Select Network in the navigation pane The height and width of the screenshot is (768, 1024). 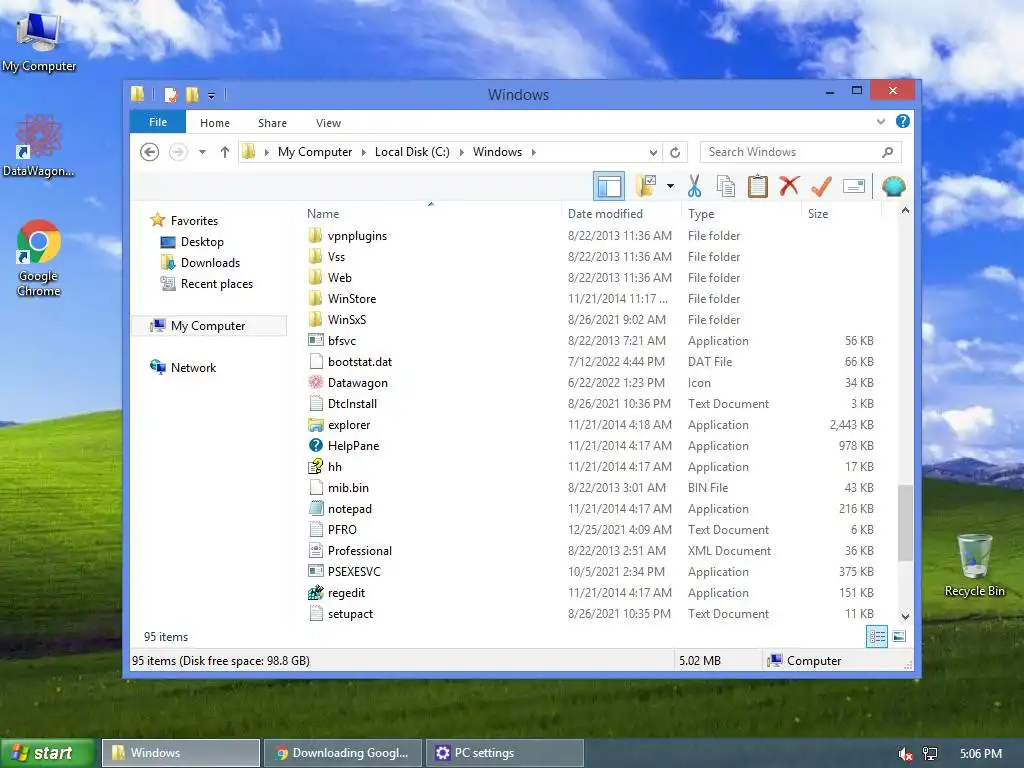tap(193, 368)
